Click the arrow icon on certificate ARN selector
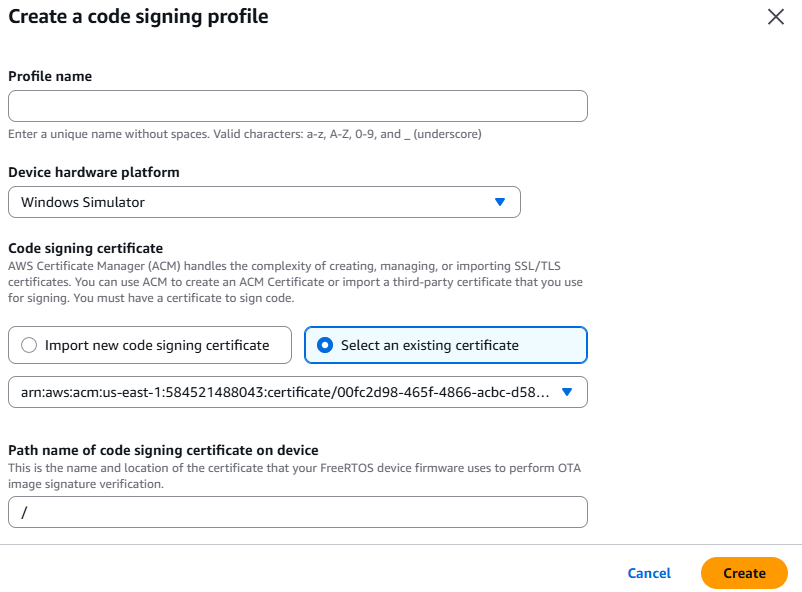 click(567, 393)
